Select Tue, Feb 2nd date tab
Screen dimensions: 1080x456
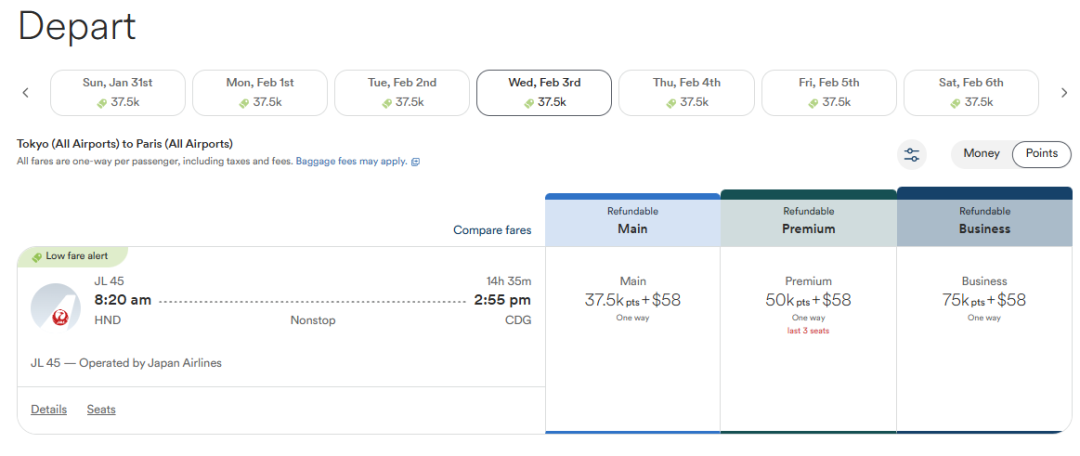pyautogui.click(x=402, y=92)
